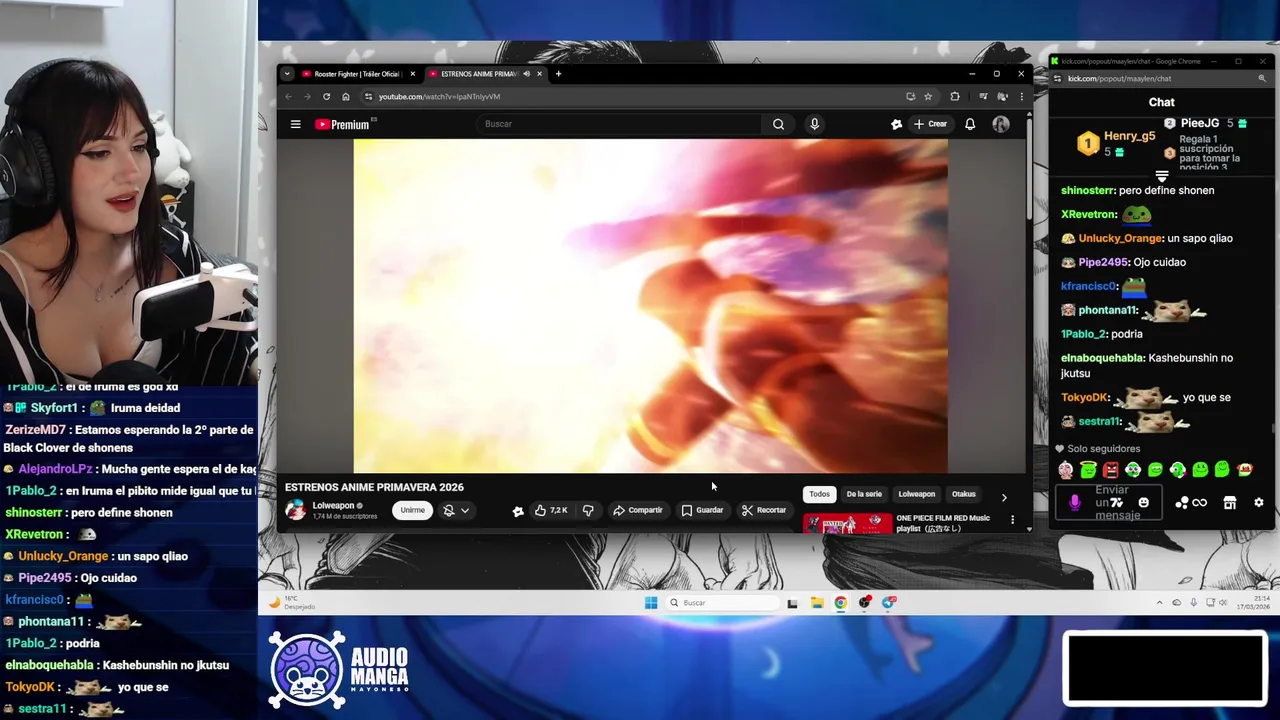The width and height of the screenshot is (1280, 720).
Task: Click the sparkle icon beside Crear
Action: point(896,124)
